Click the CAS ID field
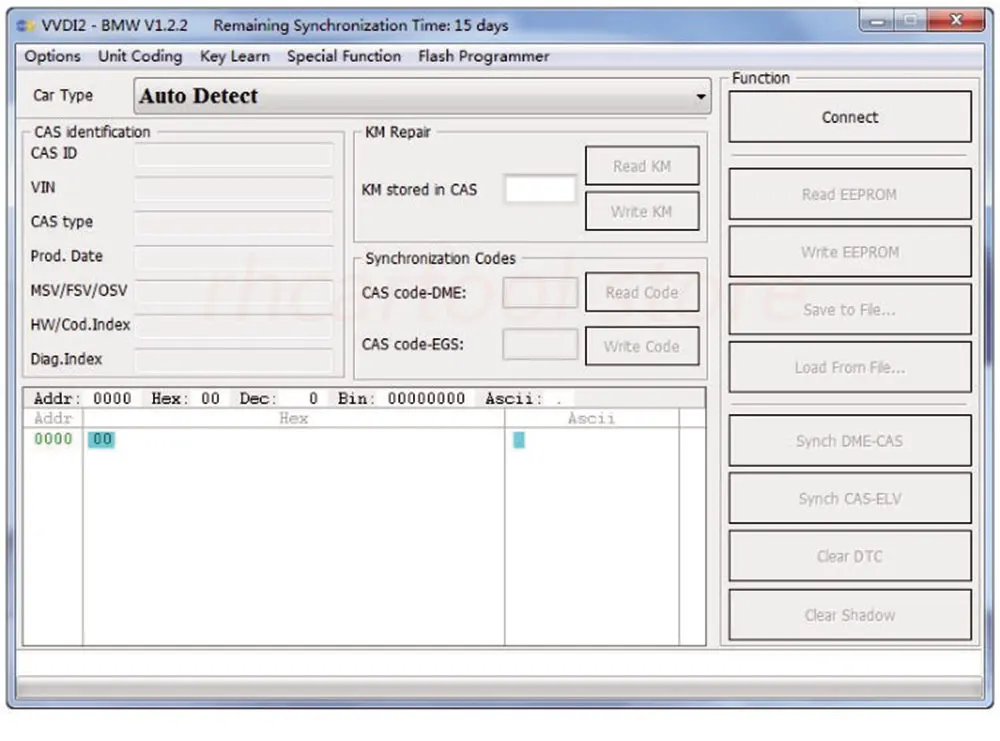This screenshot has height=741, width=1000. click(233, 154)
